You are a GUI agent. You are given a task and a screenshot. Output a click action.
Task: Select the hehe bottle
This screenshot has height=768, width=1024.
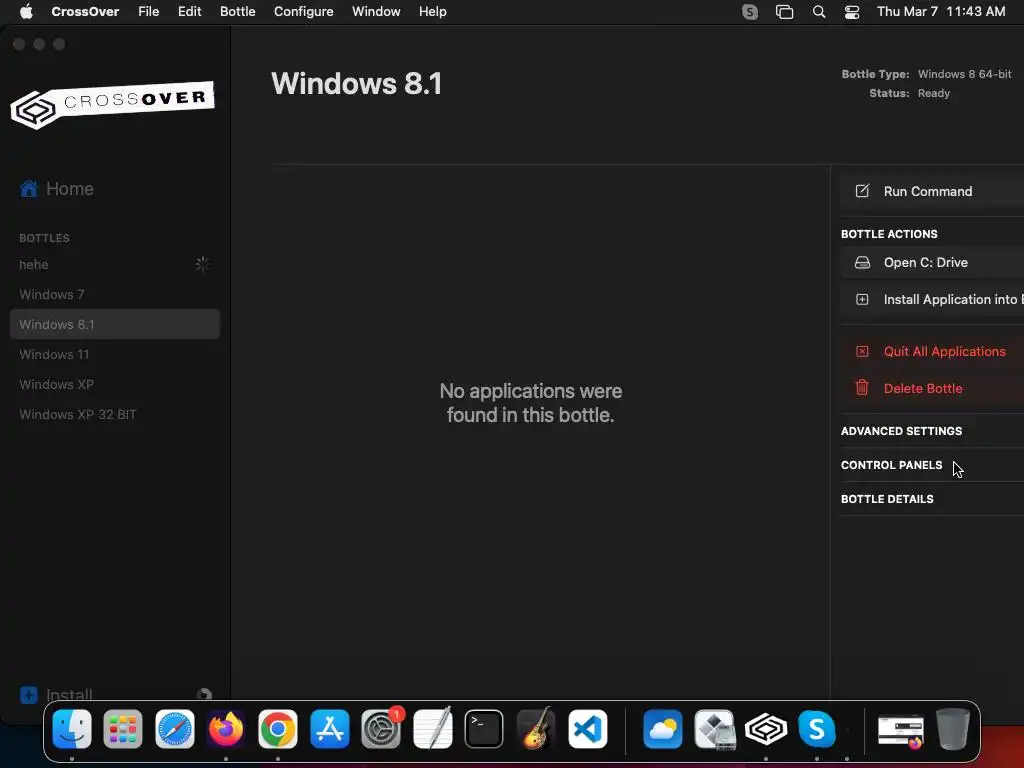click(115, 264)
